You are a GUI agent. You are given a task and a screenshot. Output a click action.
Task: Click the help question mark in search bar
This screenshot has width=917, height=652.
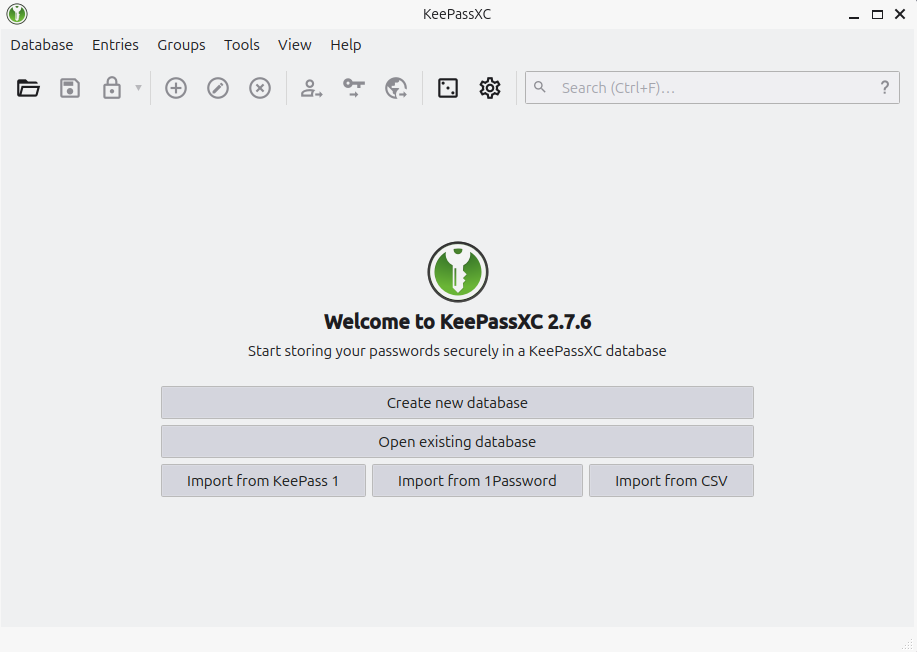884,87
